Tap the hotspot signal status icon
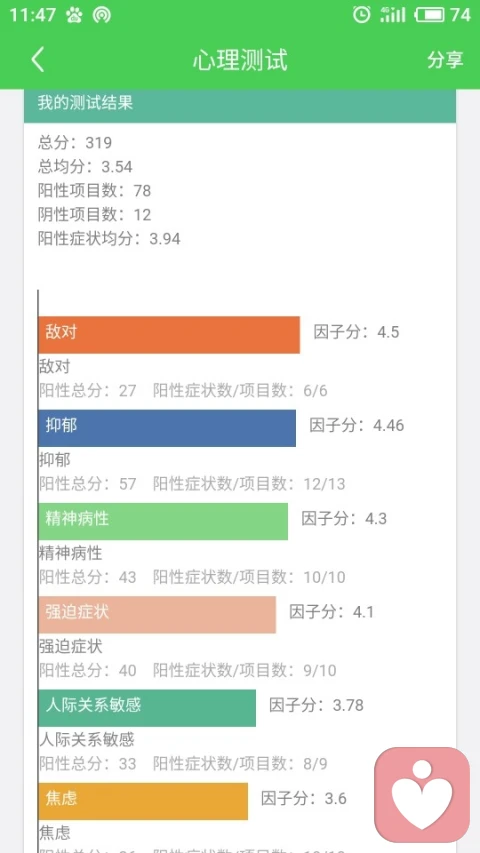Viewport: 480px width, 853px height. tap(102, 15)
